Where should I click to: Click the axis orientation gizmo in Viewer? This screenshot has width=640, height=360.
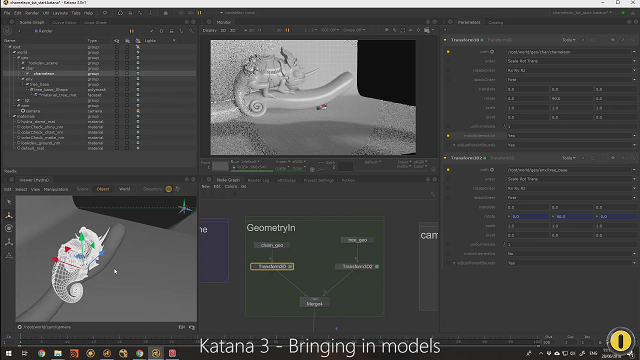click(184, 207)
